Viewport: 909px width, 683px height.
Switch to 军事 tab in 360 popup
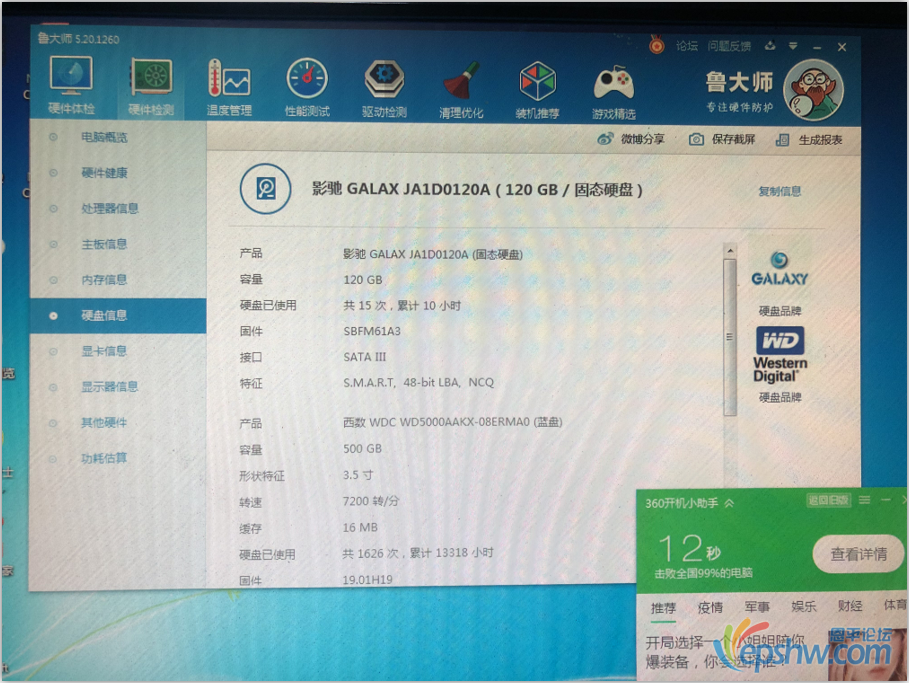click(757, 607)
